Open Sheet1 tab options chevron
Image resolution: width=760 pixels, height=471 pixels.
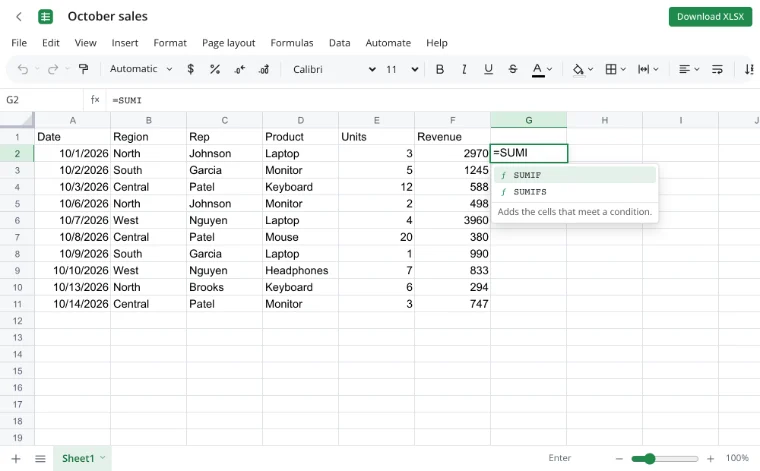point(103,457)
